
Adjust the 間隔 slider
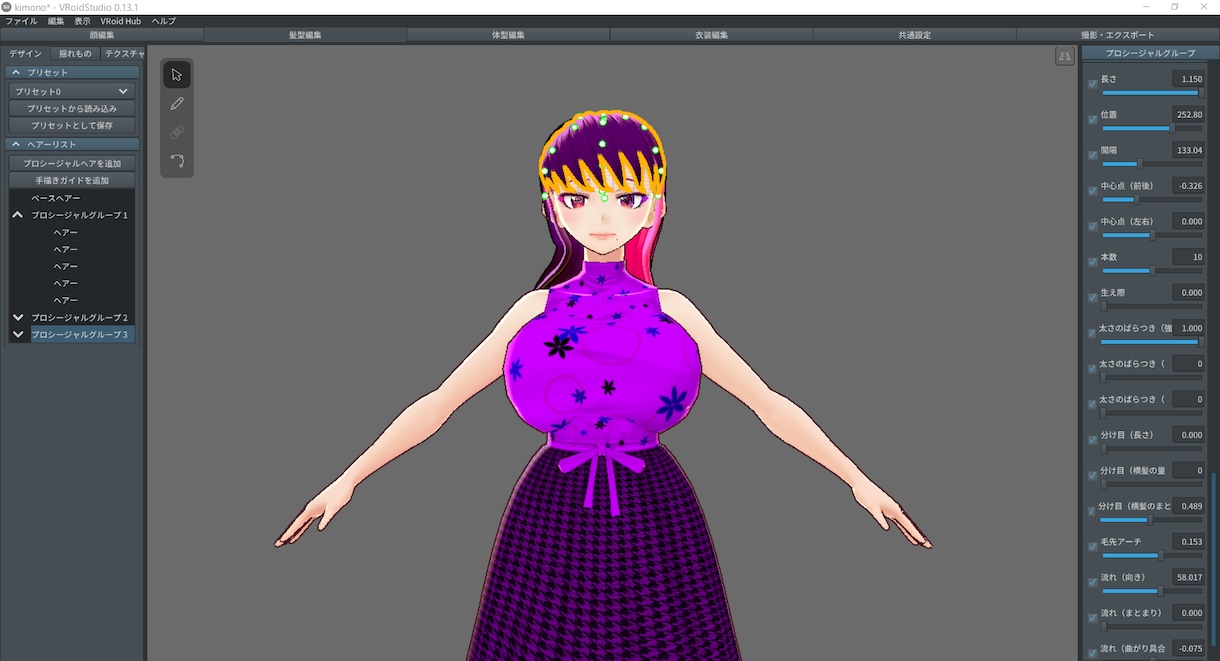(x=1152, y=164)
